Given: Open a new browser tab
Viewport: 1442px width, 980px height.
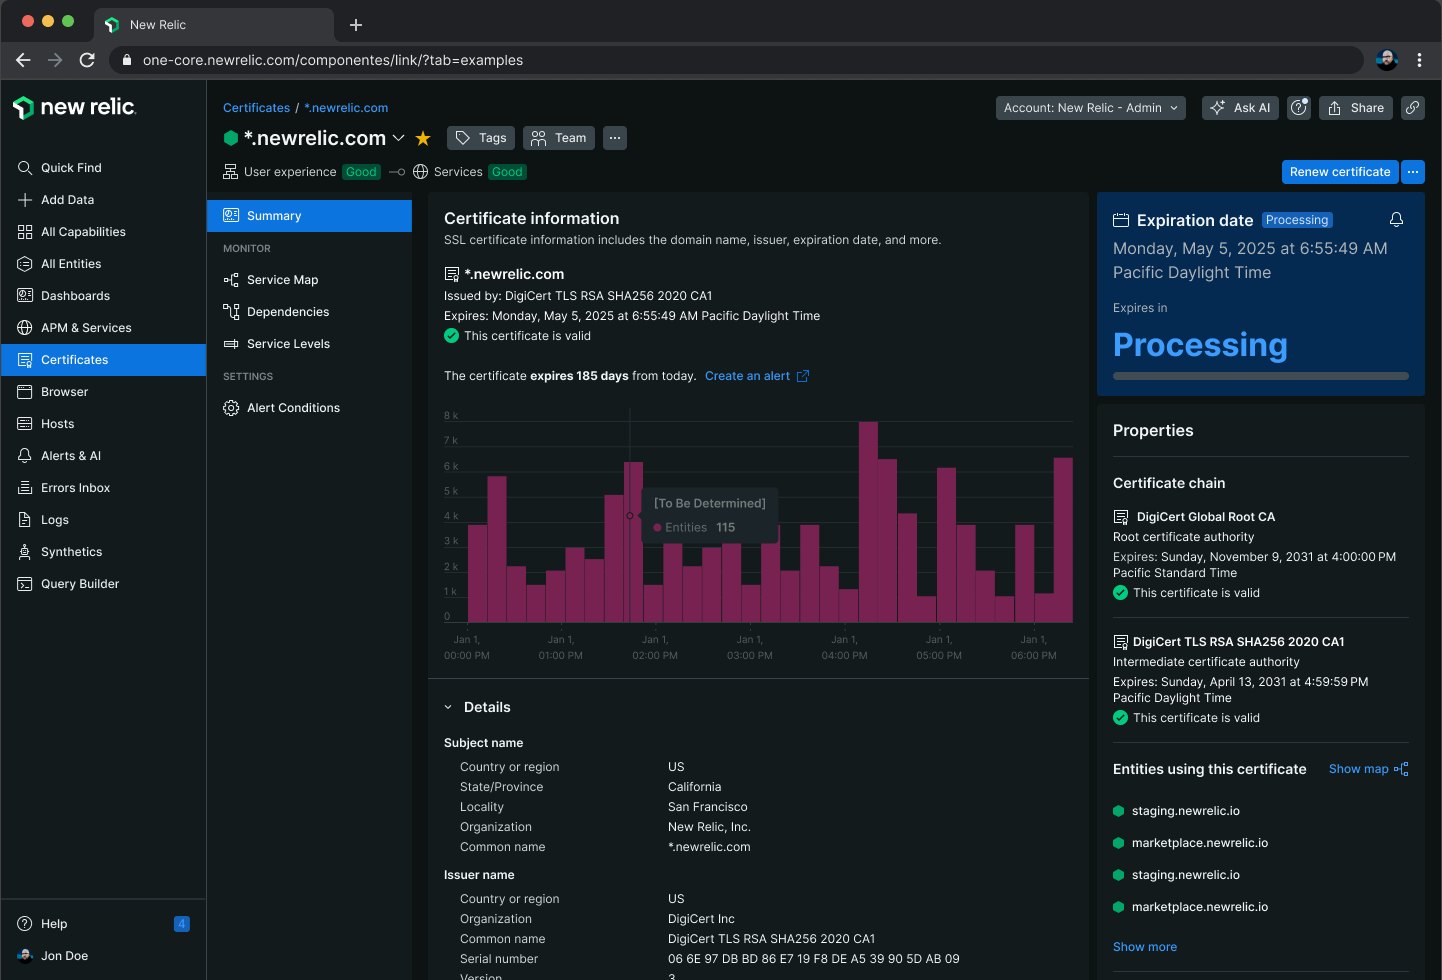Looking at the screenshot, I should pos(356,25).
